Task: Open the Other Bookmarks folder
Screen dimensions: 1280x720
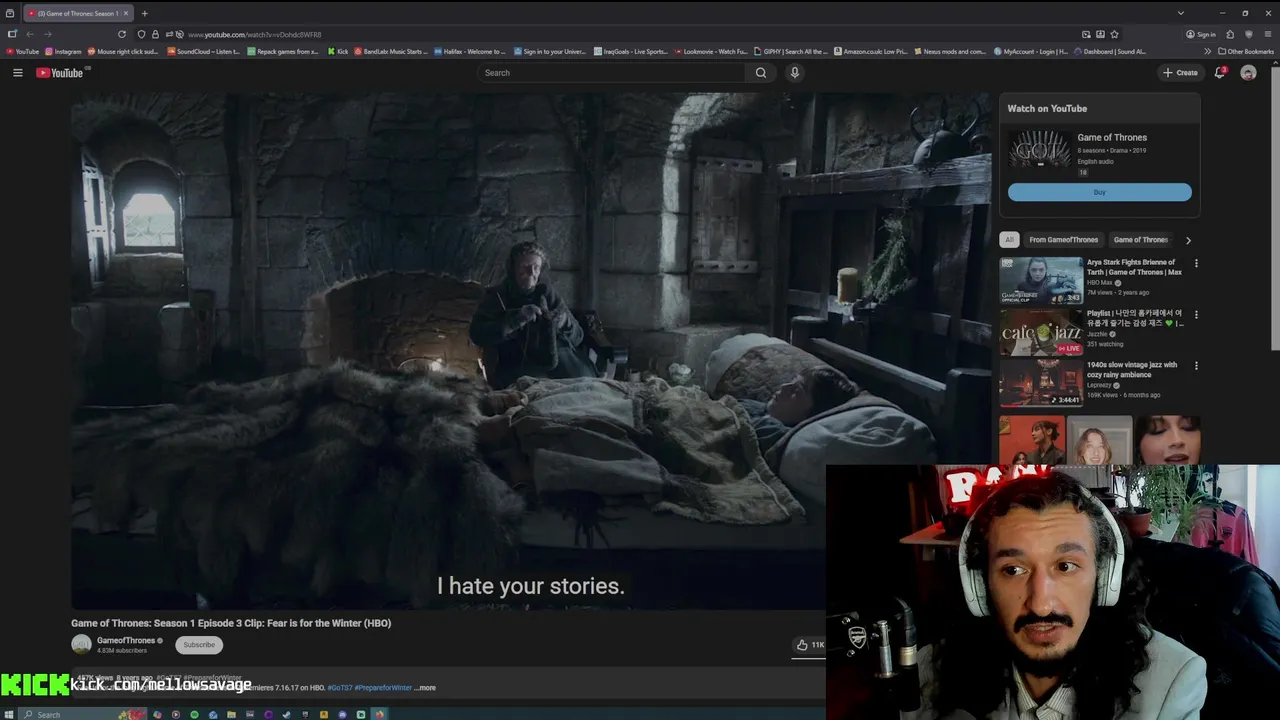Action: click(x=1245, y=51)
